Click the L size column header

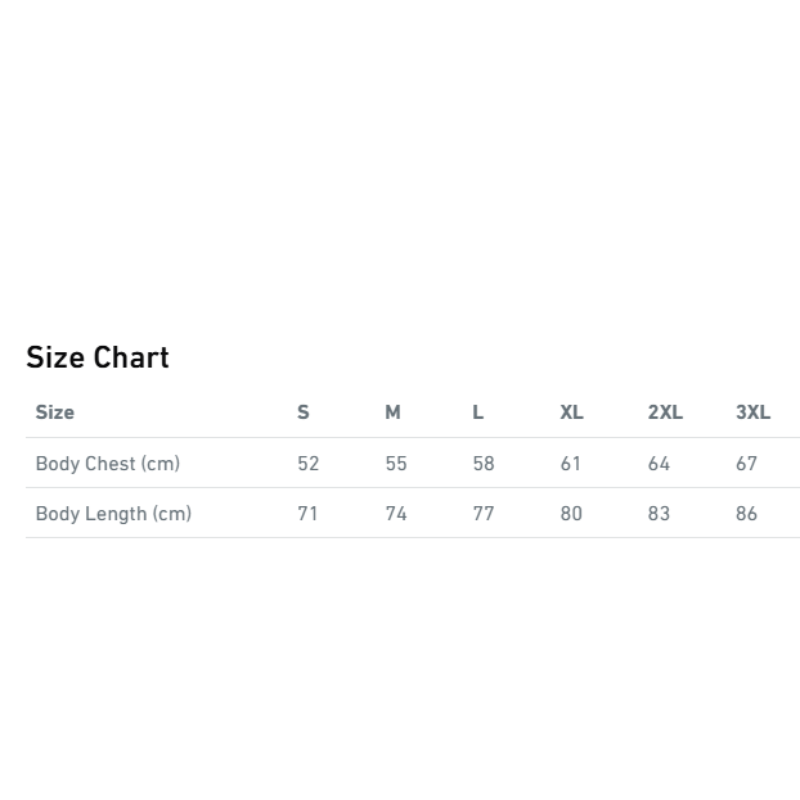point(478,412)
